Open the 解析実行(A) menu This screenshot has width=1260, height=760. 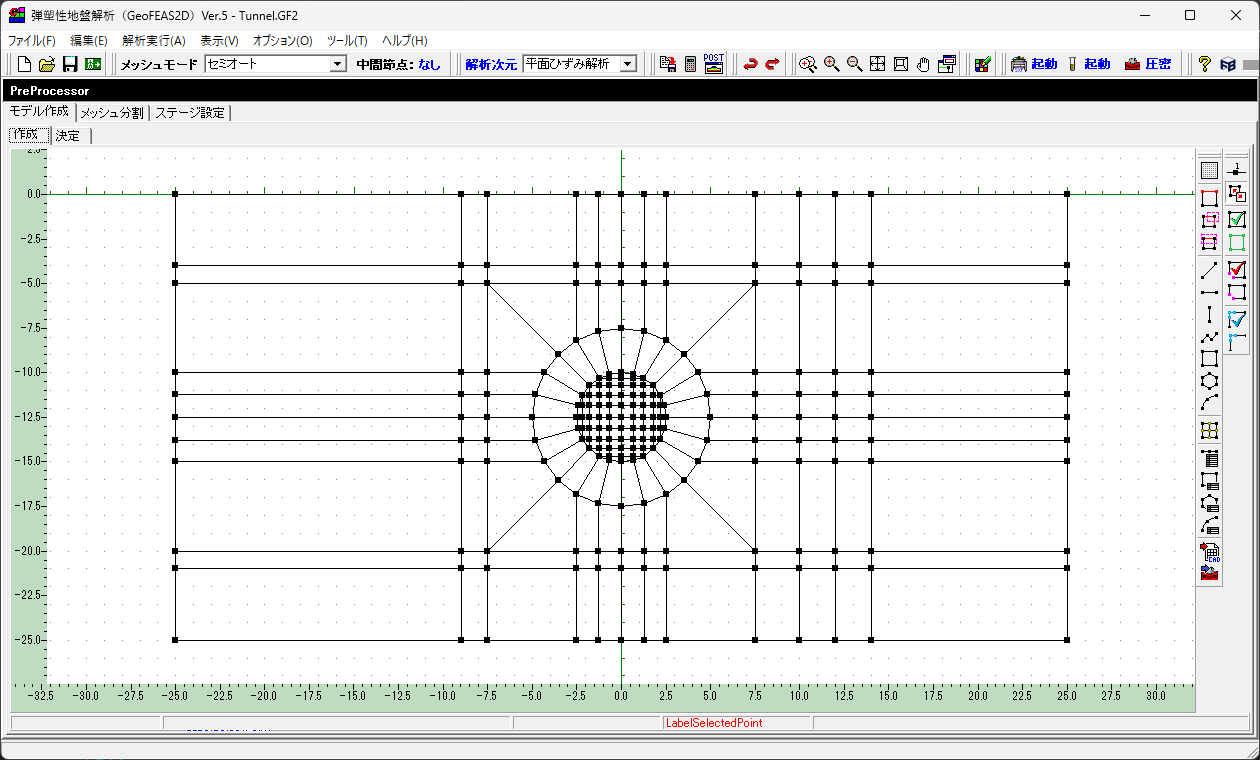coord(154,41)
